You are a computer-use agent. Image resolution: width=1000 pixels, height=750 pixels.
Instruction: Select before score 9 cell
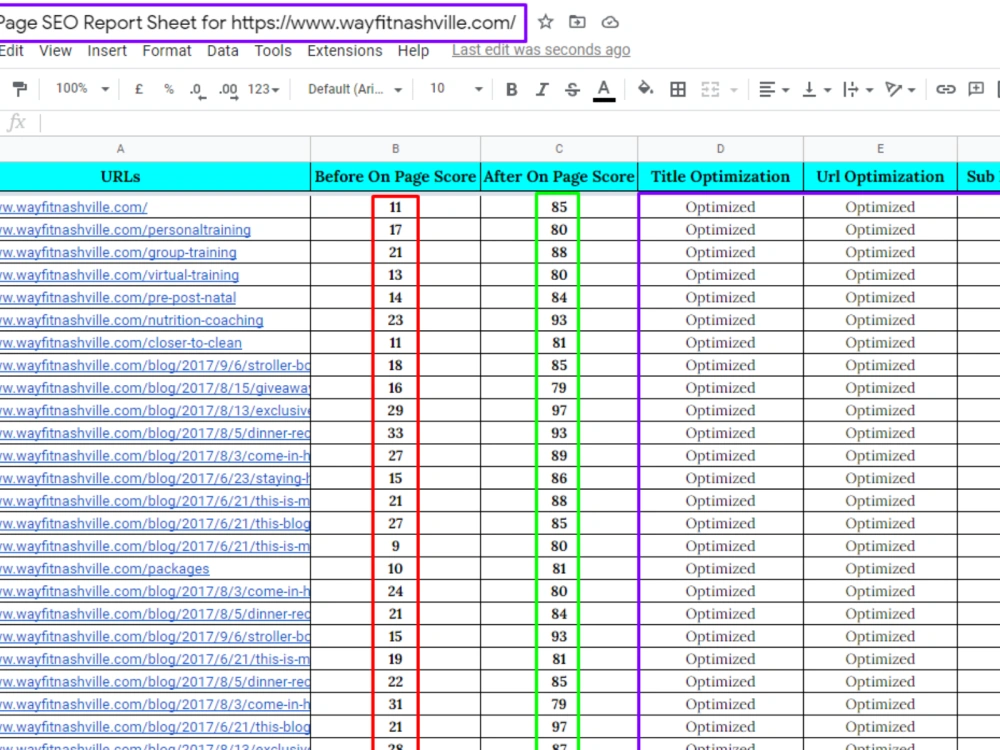pyautogui.click(x=395, y=546)
